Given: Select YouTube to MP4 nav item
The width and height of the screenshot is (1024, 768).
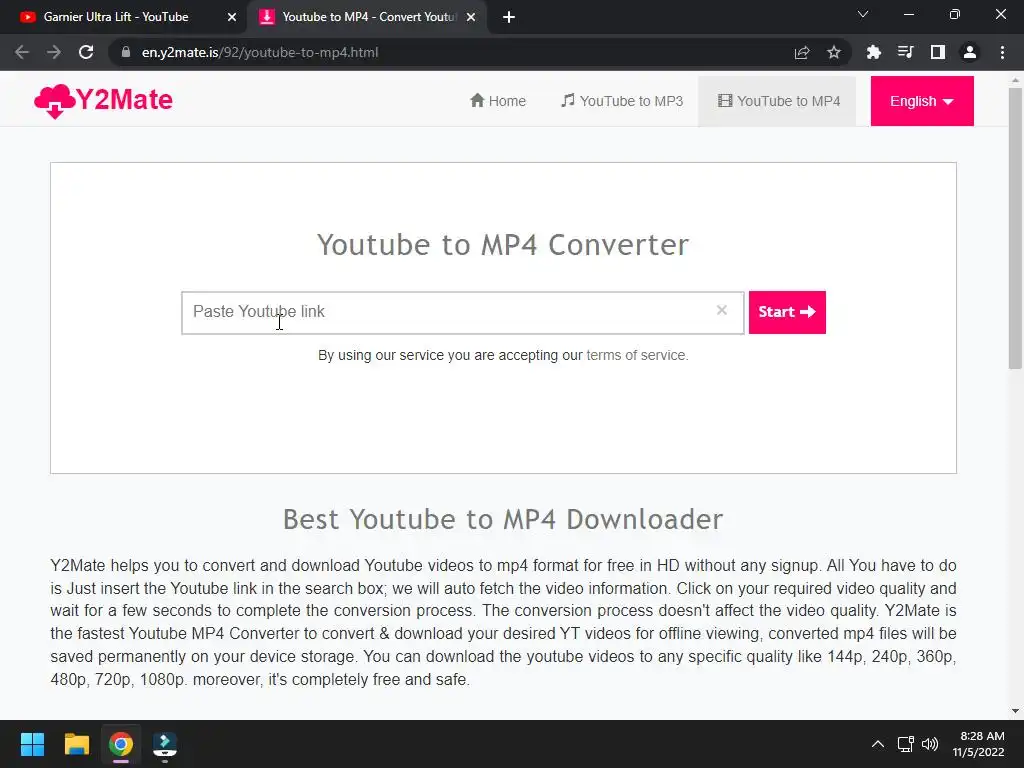Looking at the screenshot, I should (x=778, y=101).
